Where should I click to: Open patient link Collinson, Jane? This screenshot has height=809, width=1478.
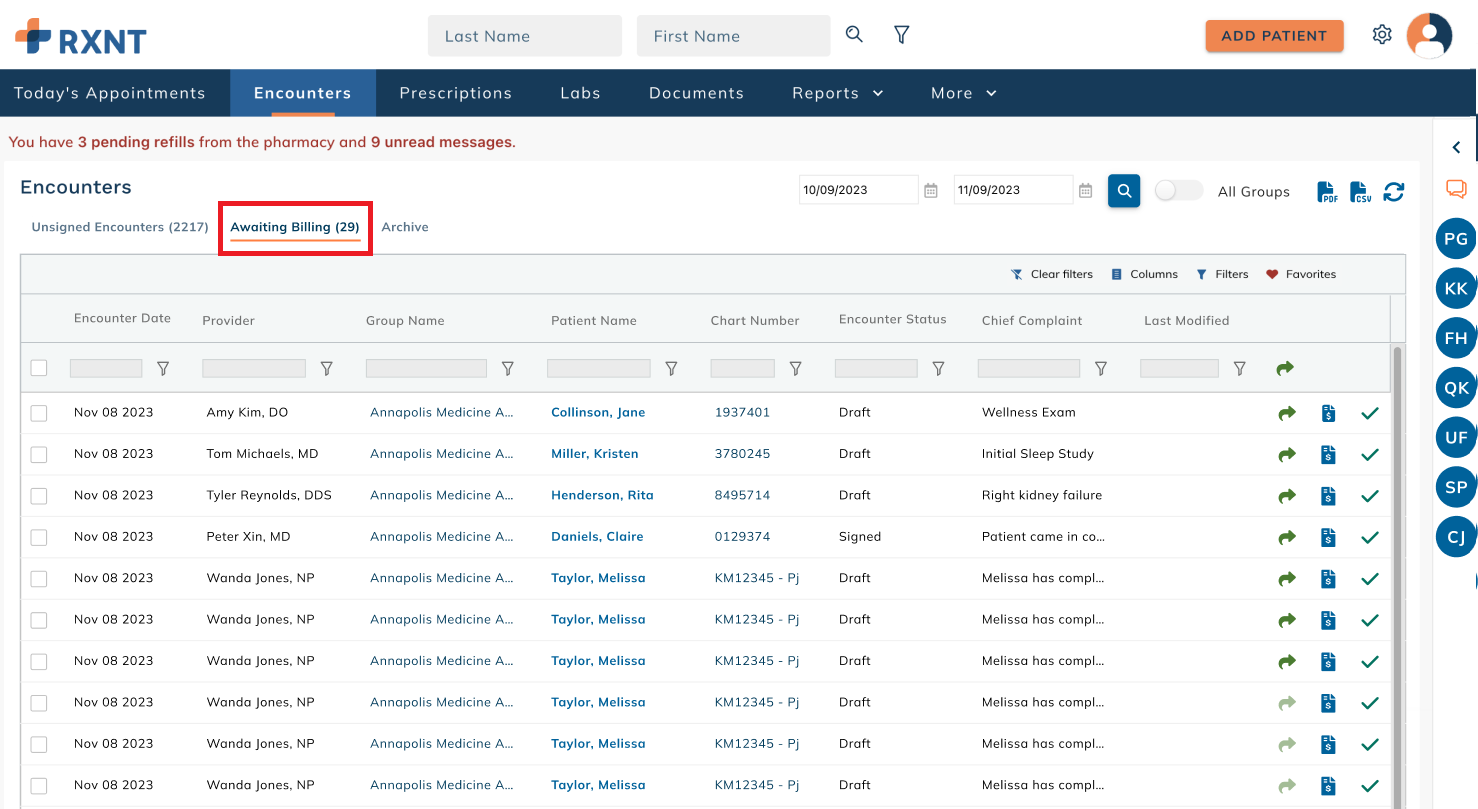pyautogui.click(x=598, y=412)
